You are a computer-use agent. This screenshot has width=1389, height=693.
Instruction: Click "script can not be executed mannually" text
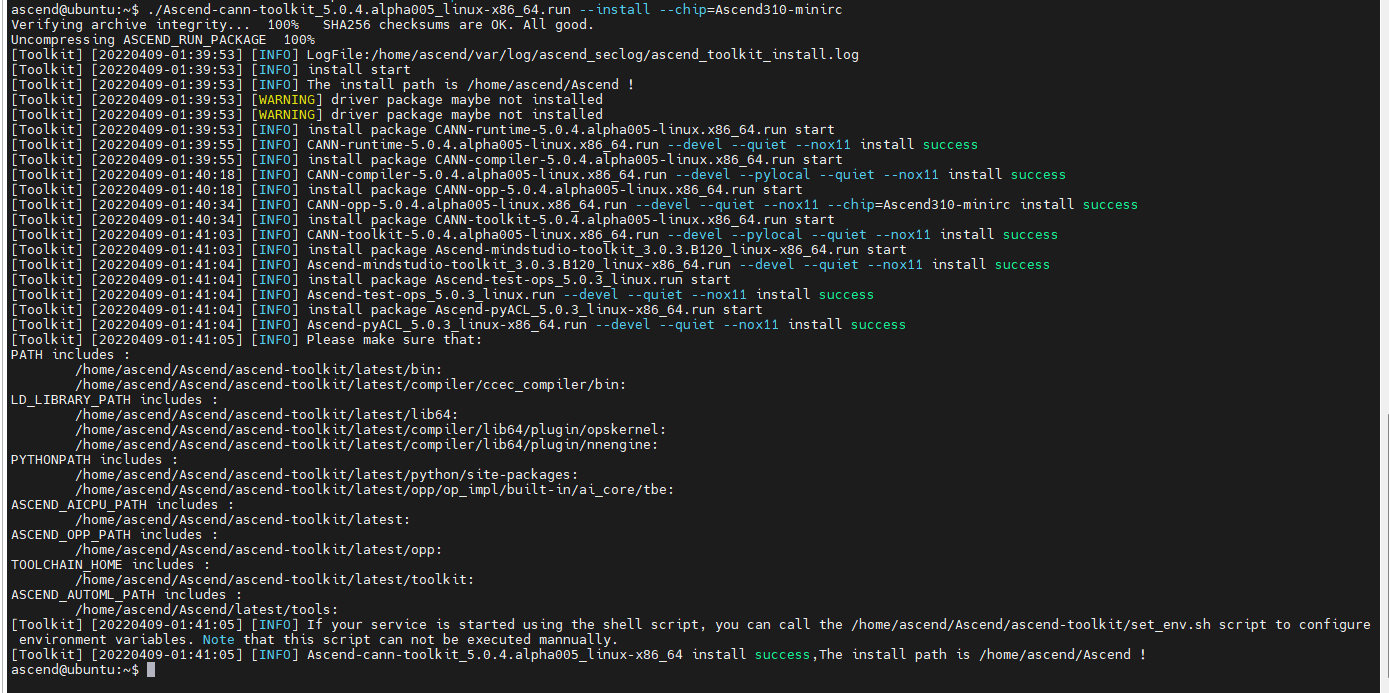[449, 639]
